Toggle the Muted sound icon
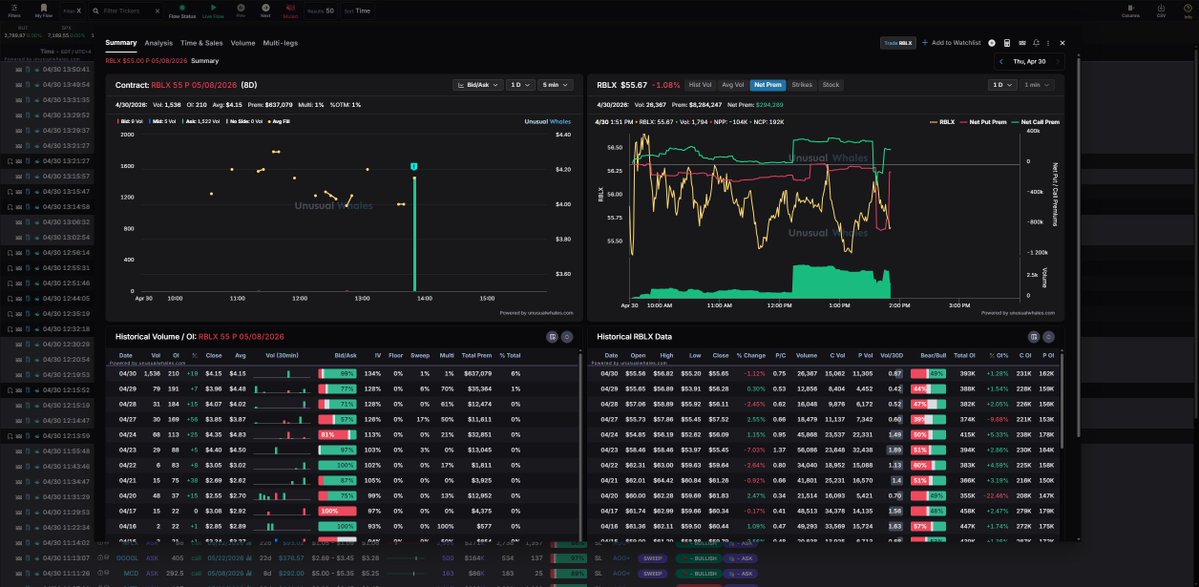The height and width of the screenshot is (587, 1199). click(291, 8)
